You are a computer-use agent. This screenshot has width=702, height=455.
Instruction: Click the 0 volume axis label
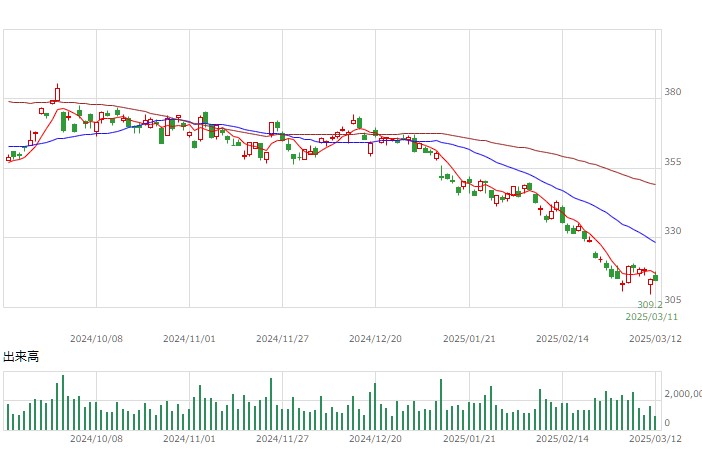667,422
